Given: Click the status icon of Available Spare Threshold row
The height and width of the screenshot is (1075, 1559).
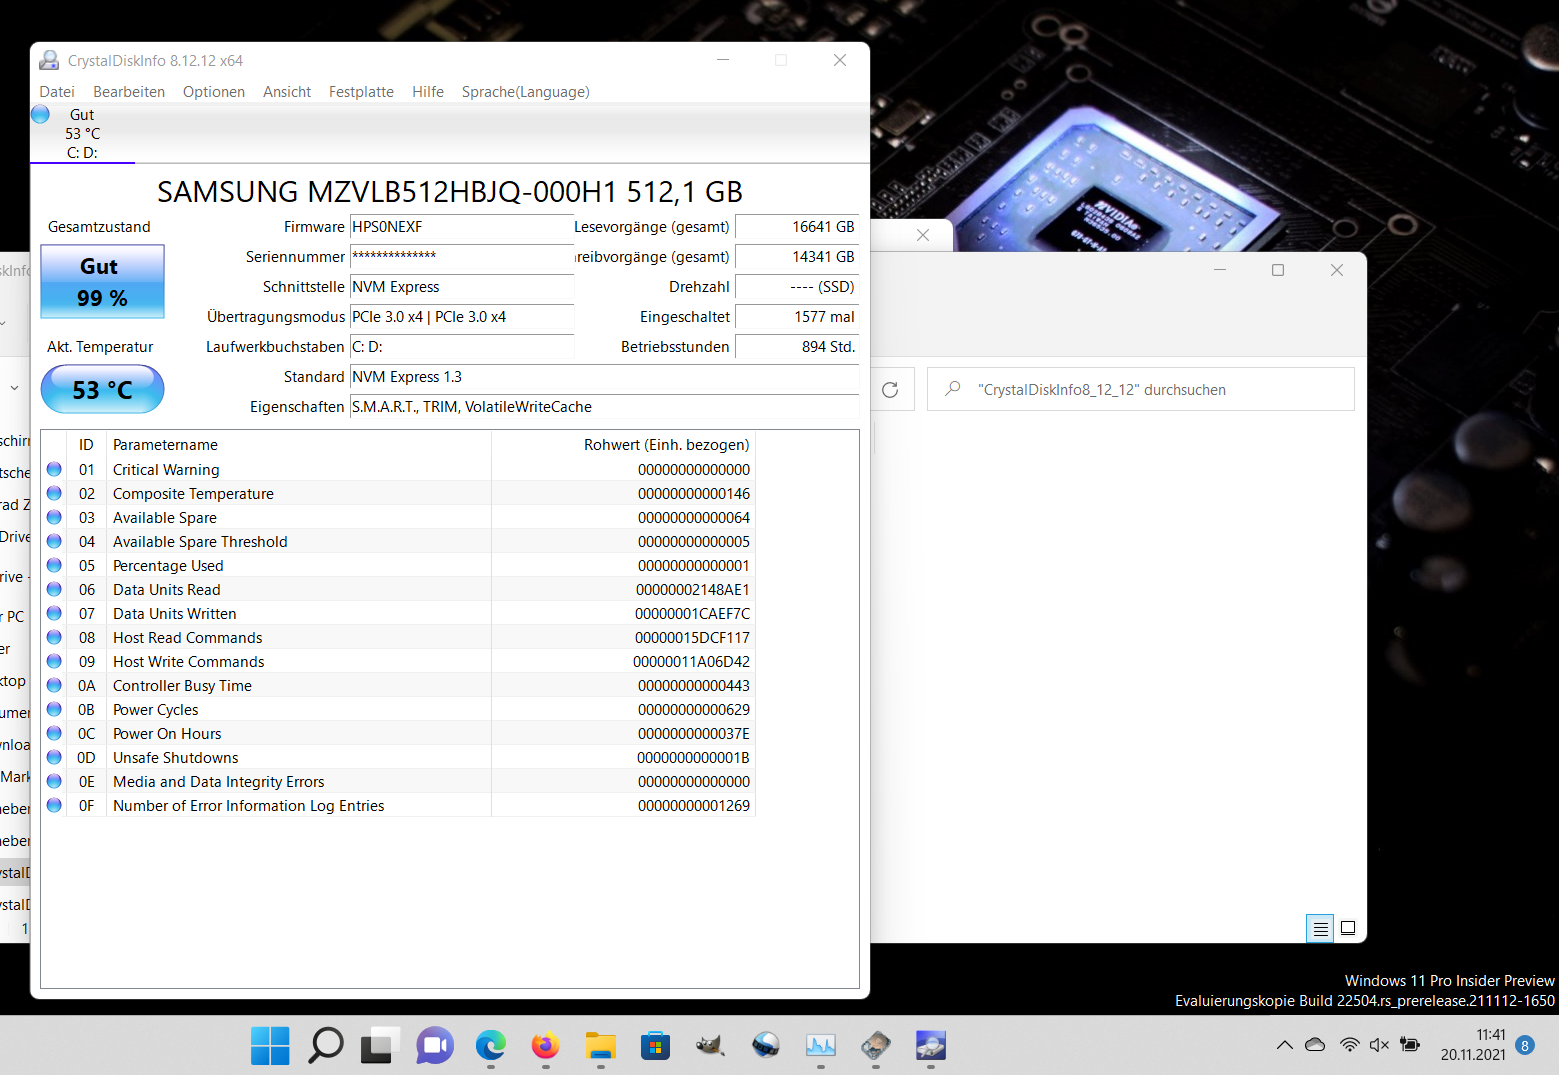Looking at the screenshot, I should (54, 541).
